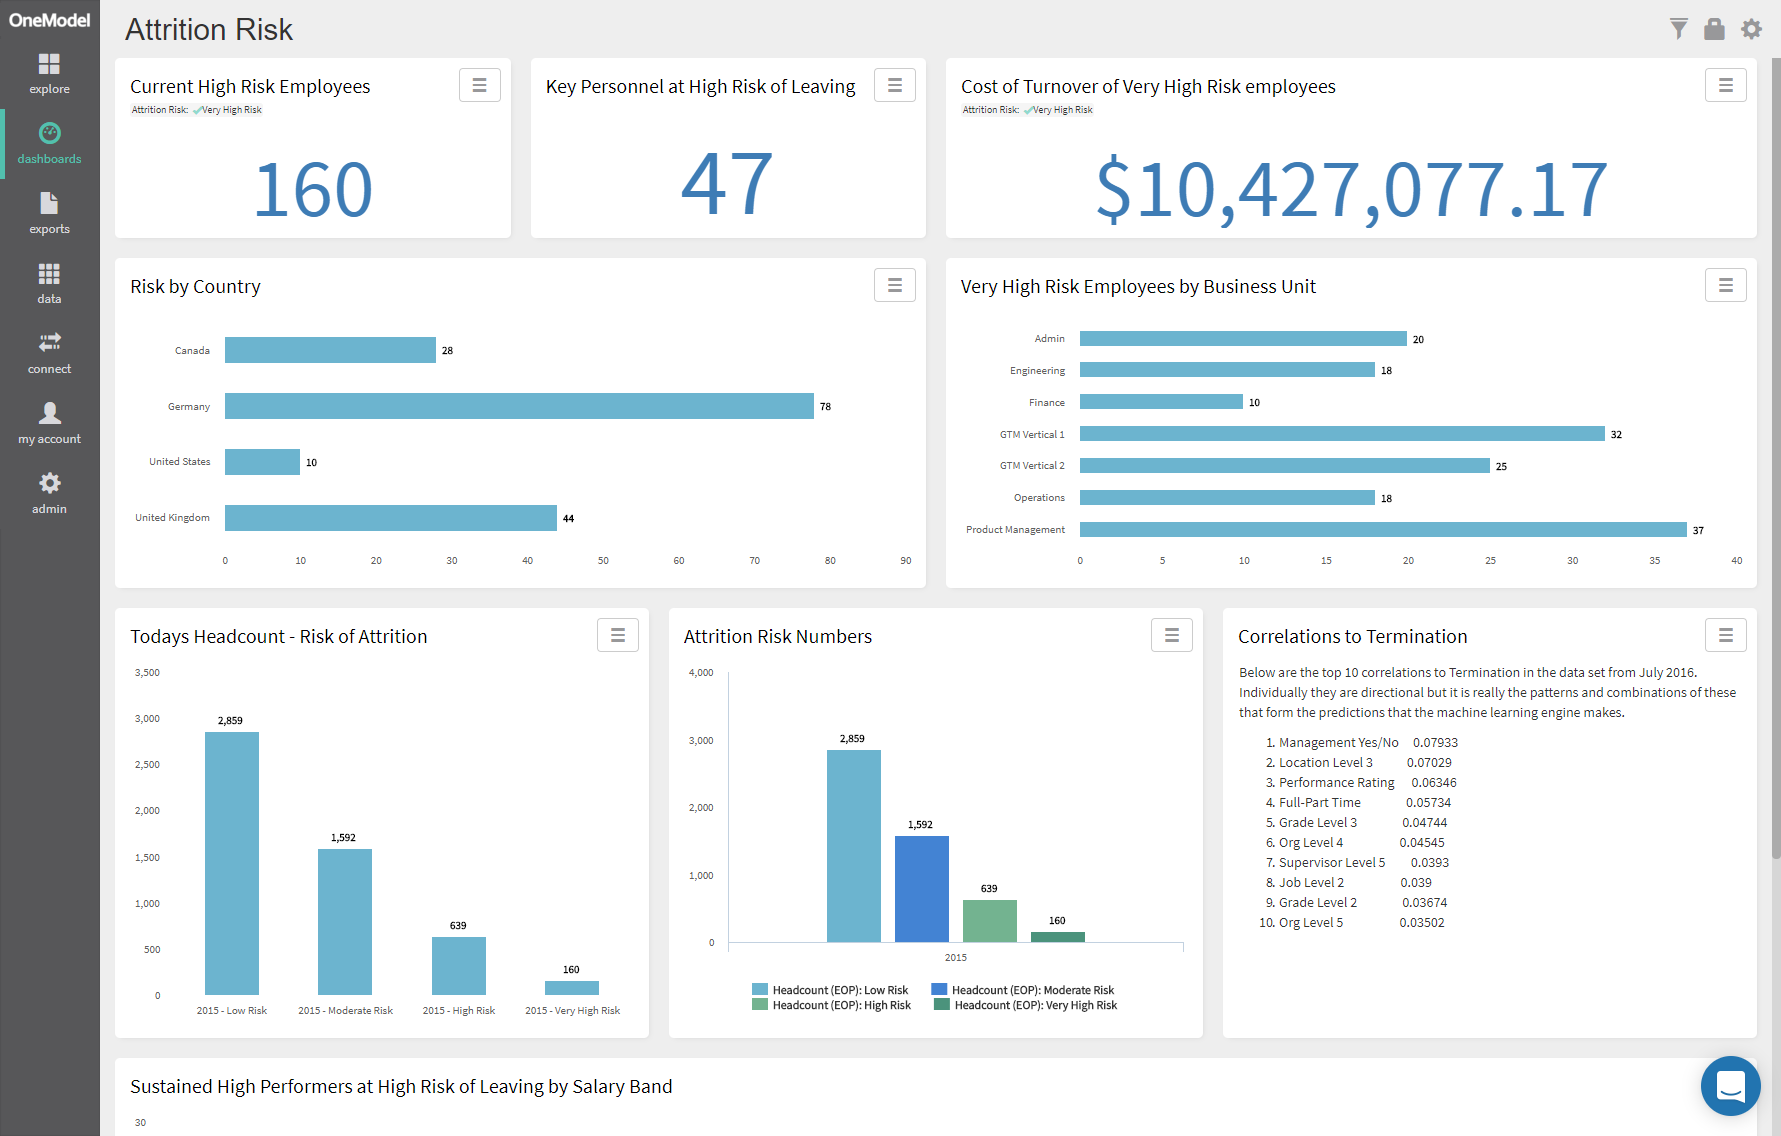Viewport: 1781px width, 1136px height.
Task: Open the settings gear at top right
Action: [x=1751, y=29]
